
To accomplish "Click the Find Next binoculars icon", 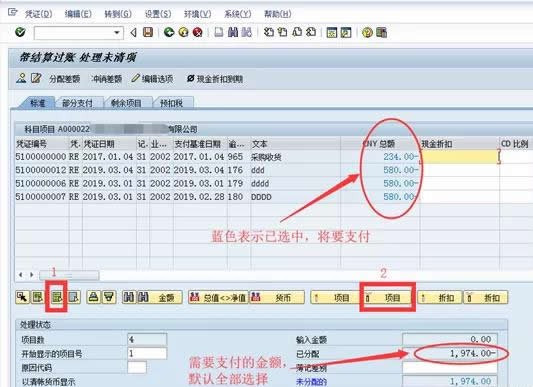I will click(247, 33).
